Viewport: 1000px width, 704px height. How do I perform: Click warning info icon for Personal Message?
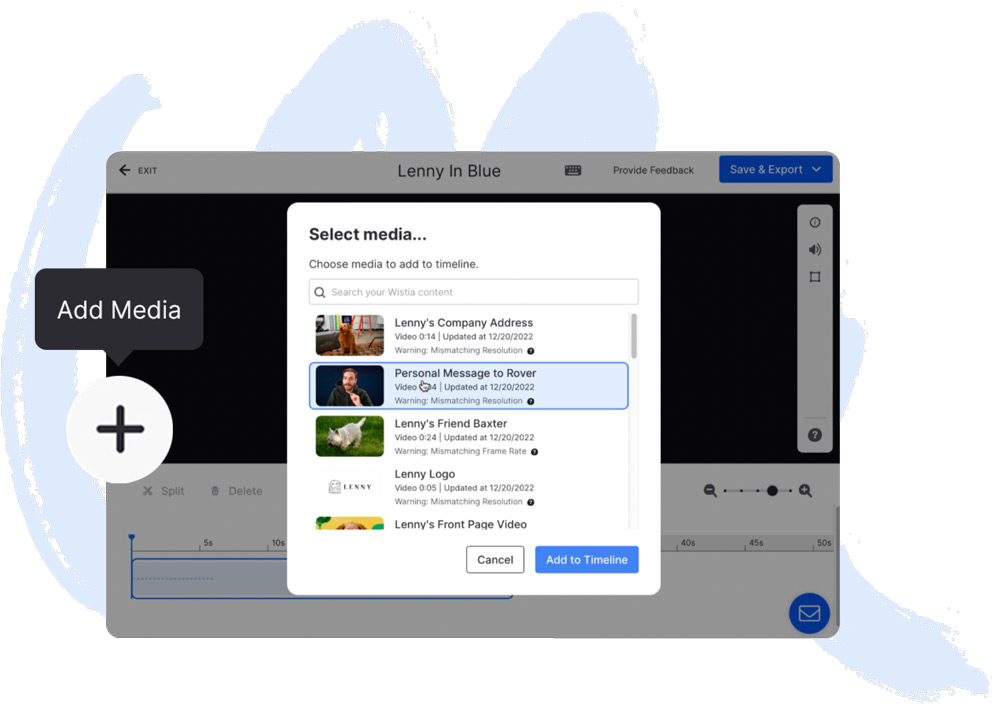pyautogui.click(x=531, y=401)
